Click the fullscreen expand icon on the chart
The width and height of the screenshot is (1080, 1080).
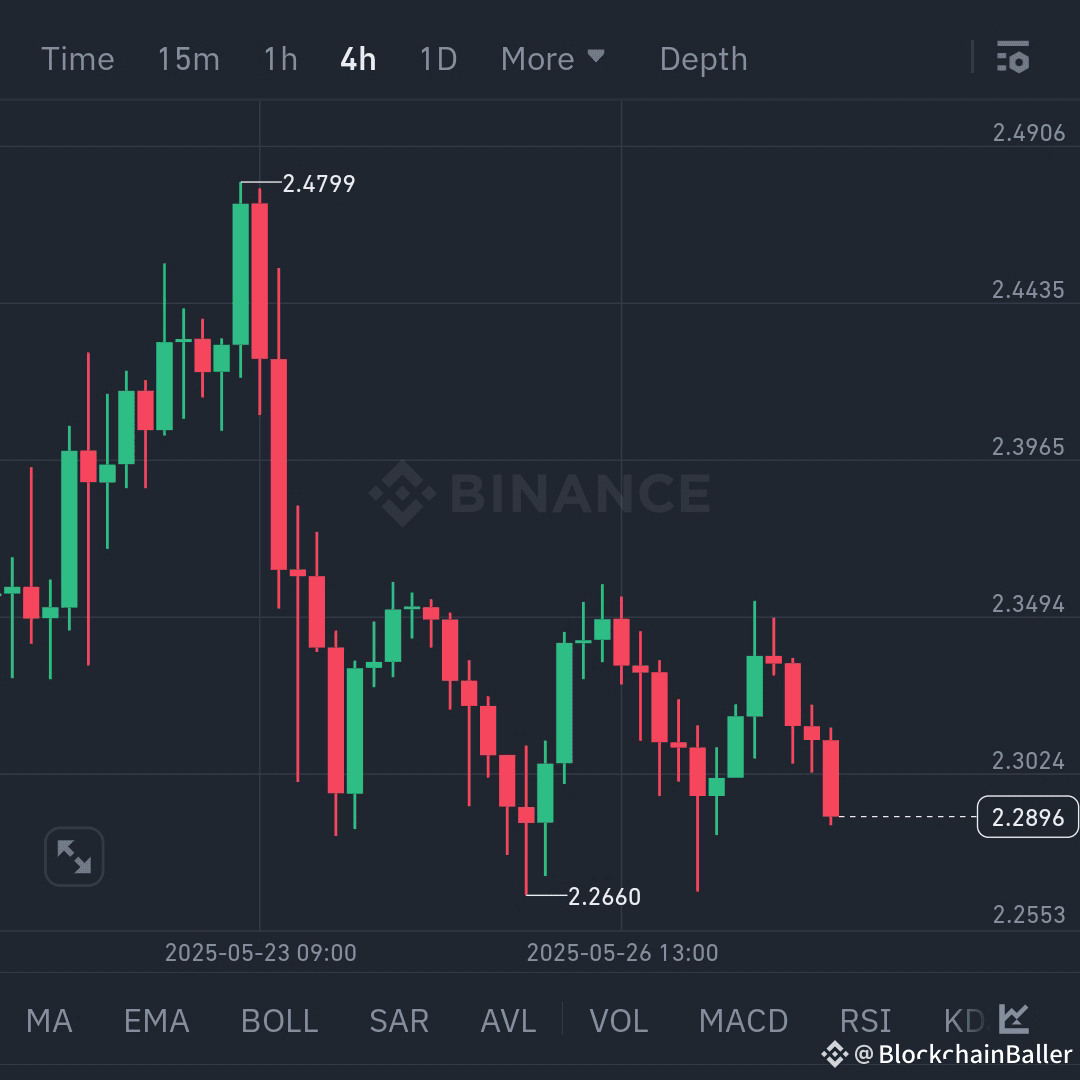tap(73, 856)
